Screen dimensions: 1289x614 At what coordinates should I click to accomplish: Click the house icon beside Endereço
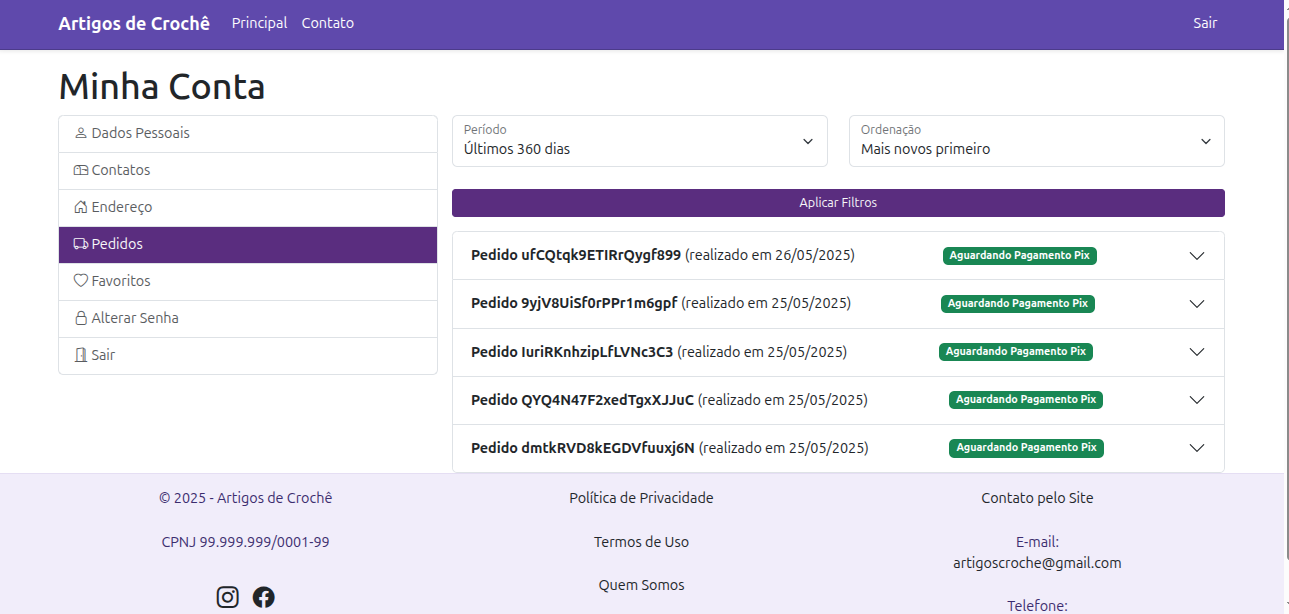[81, 207]
